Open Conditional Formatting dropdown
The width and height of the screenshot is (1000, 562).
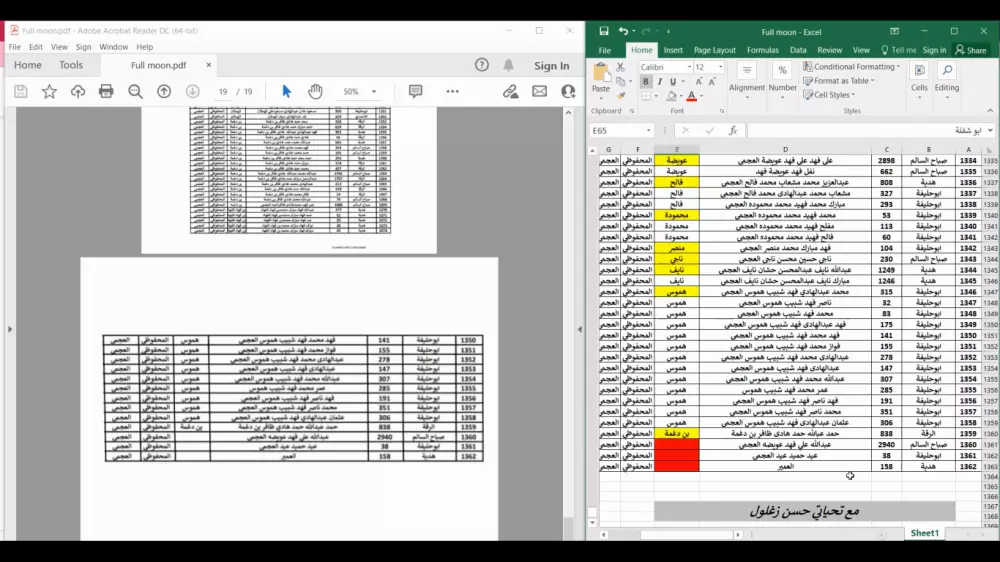[x=852, y=66]
